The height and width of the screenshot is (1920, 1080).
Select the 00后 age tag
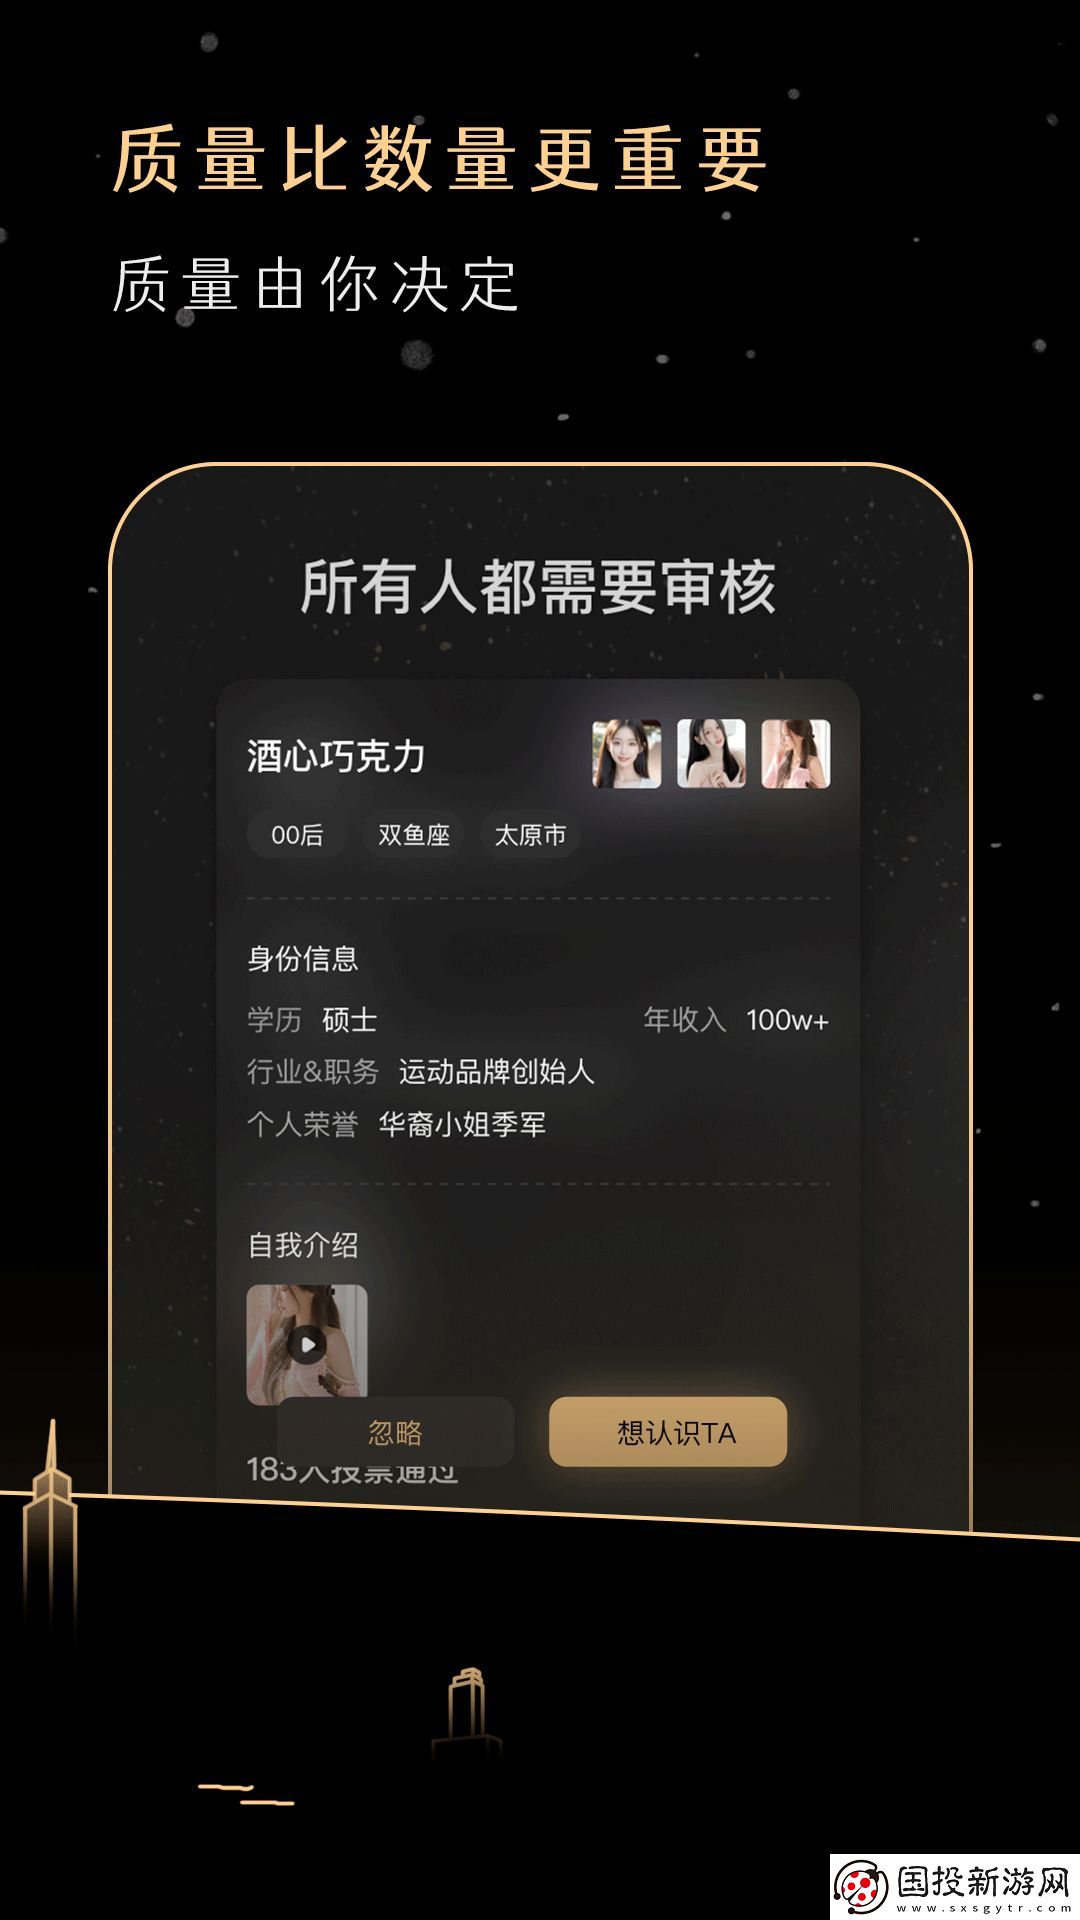(297, 835)
